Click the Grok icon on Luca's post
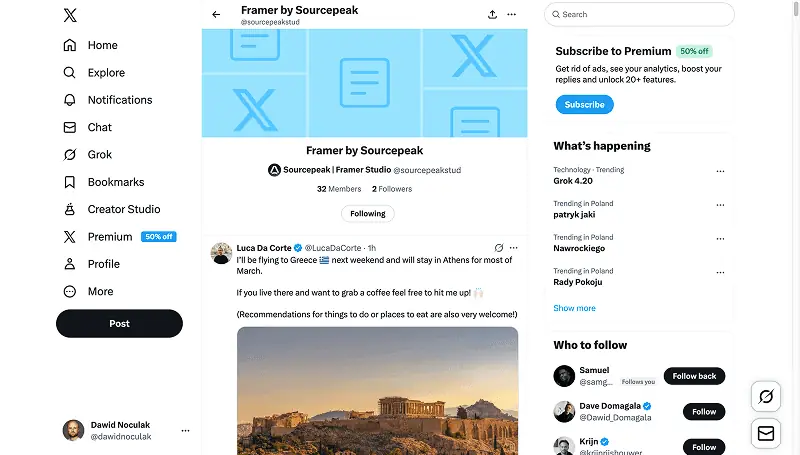This screenshot has width=800, height=455. pos(498,248)
